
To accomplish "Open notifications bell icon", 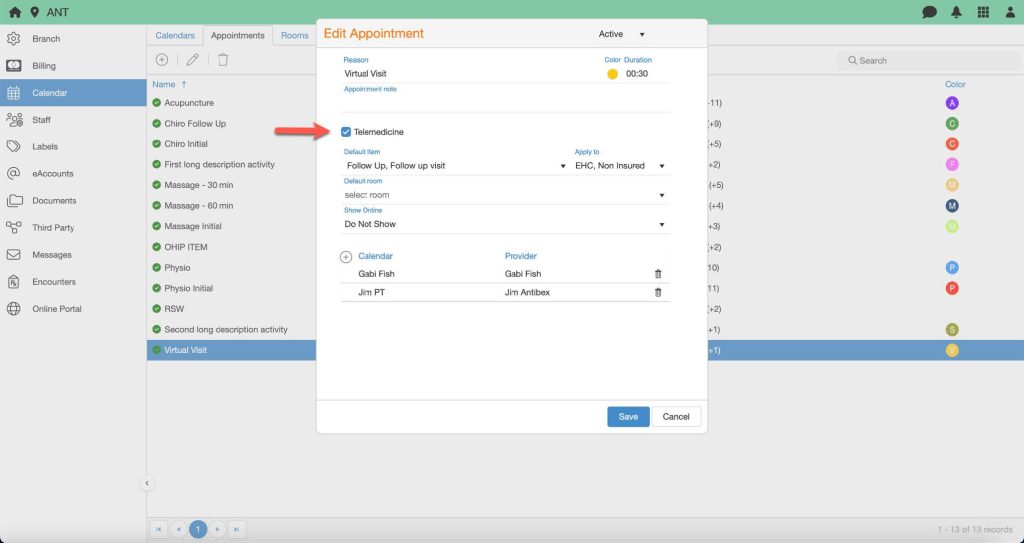I will coord(956,12).
